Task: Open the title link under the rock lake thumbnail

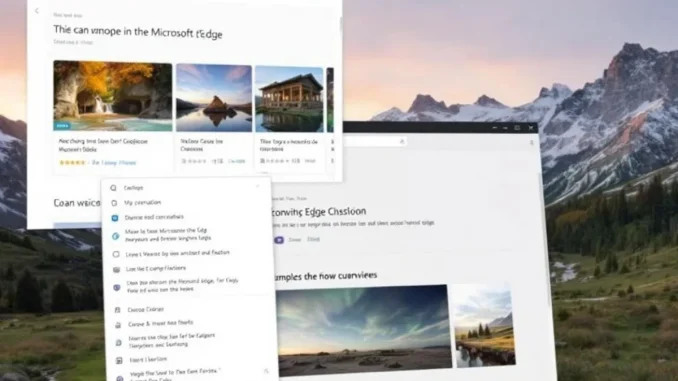Action: pos(201,145)
